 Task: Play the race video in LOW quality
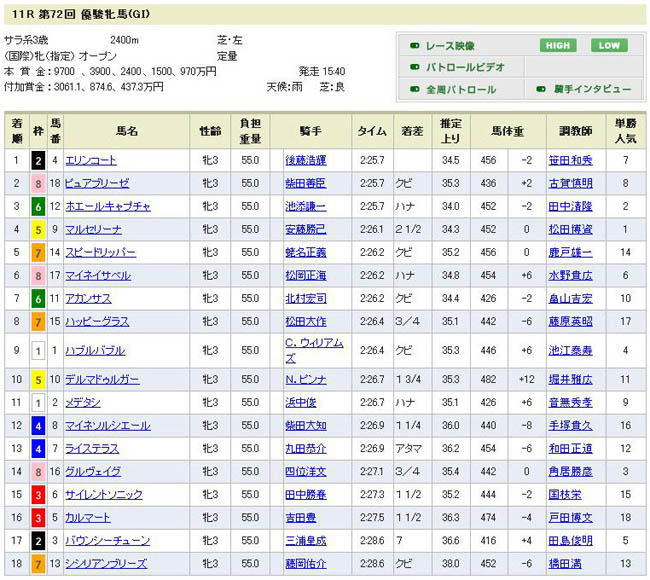coord(606,45)
